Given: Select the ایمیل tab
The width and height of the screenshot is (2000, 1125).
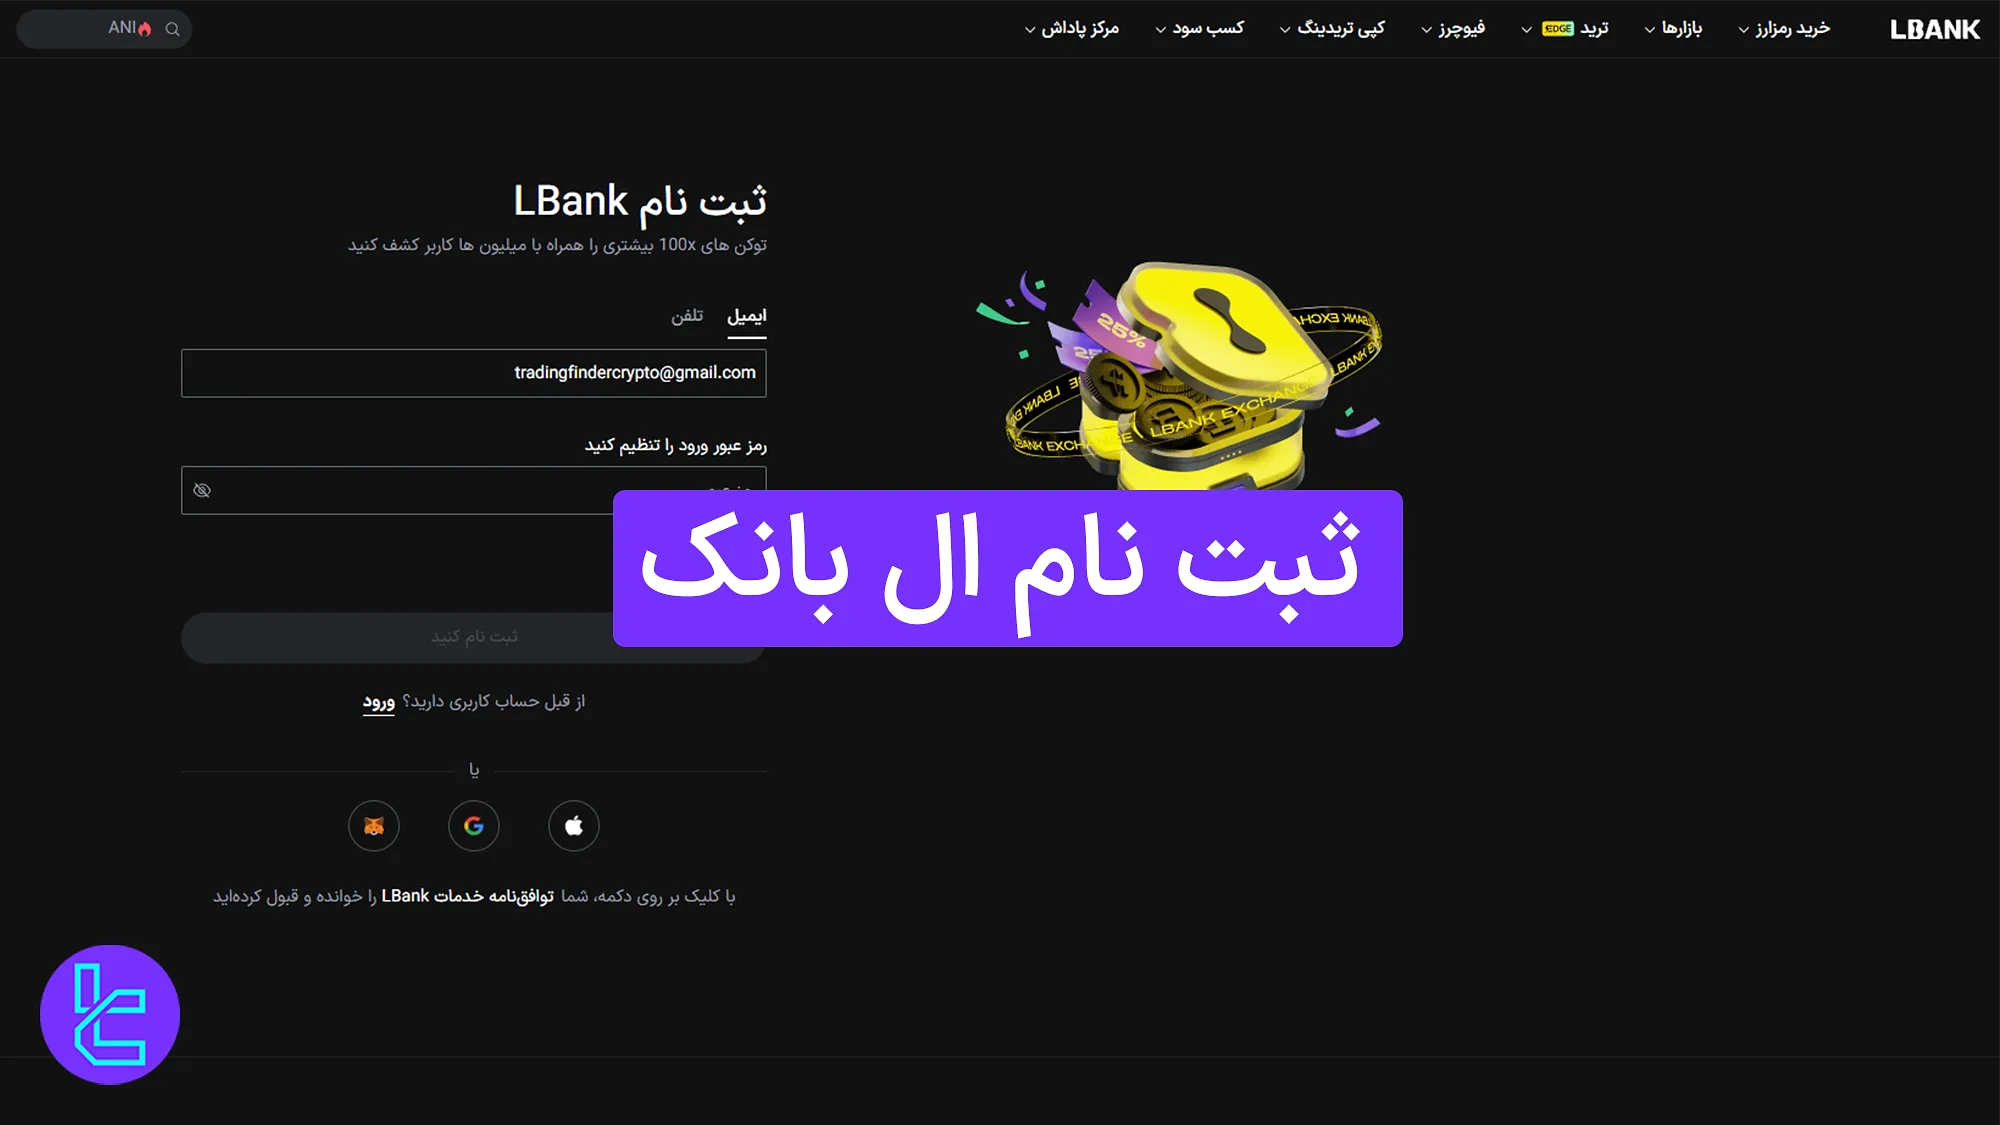Looking at the screenshot, I should coord(747,315).
